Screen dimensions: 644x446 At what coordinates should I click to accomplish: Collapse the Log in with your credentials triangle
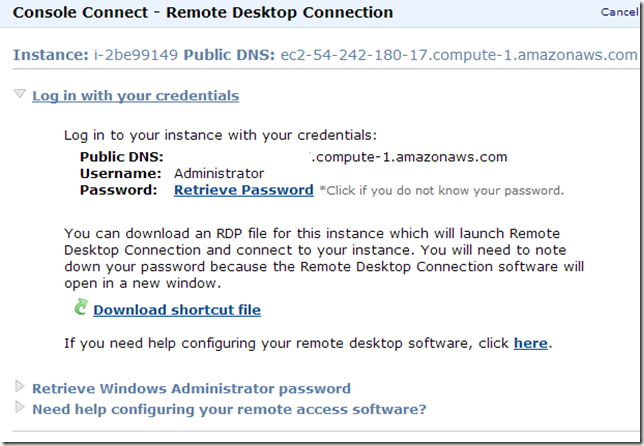coord(20,95)
